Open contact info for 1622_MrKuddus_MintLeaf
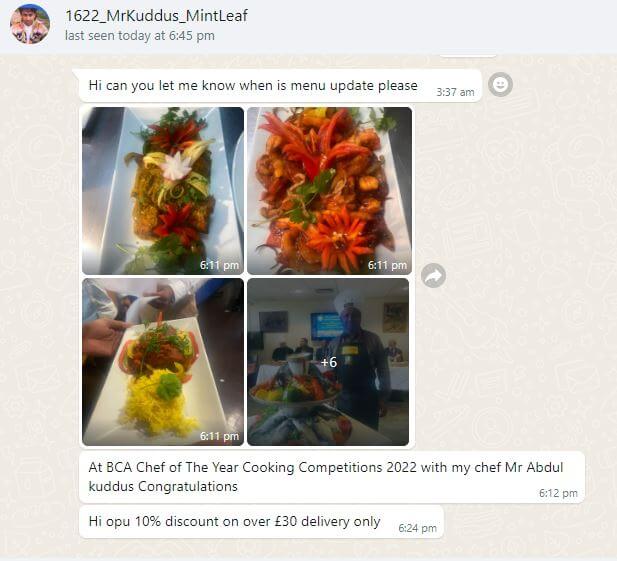The image size is (617, 561). point(156,16)
